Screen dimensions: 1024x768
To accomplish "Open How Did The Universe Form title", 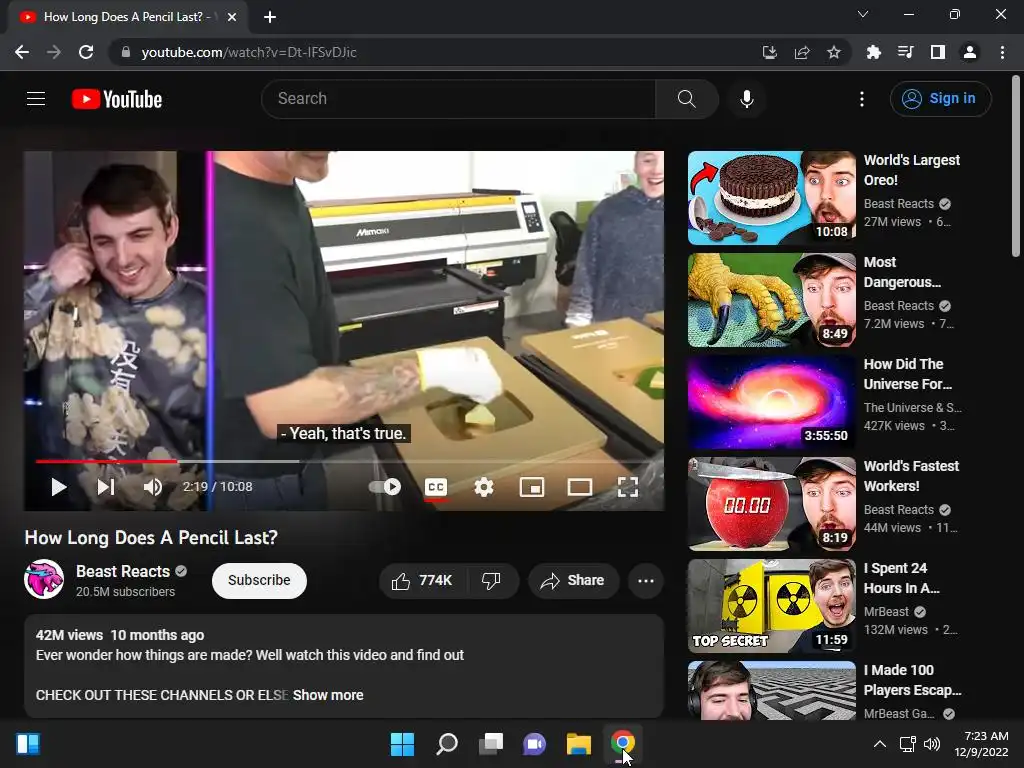I will 908,374.
